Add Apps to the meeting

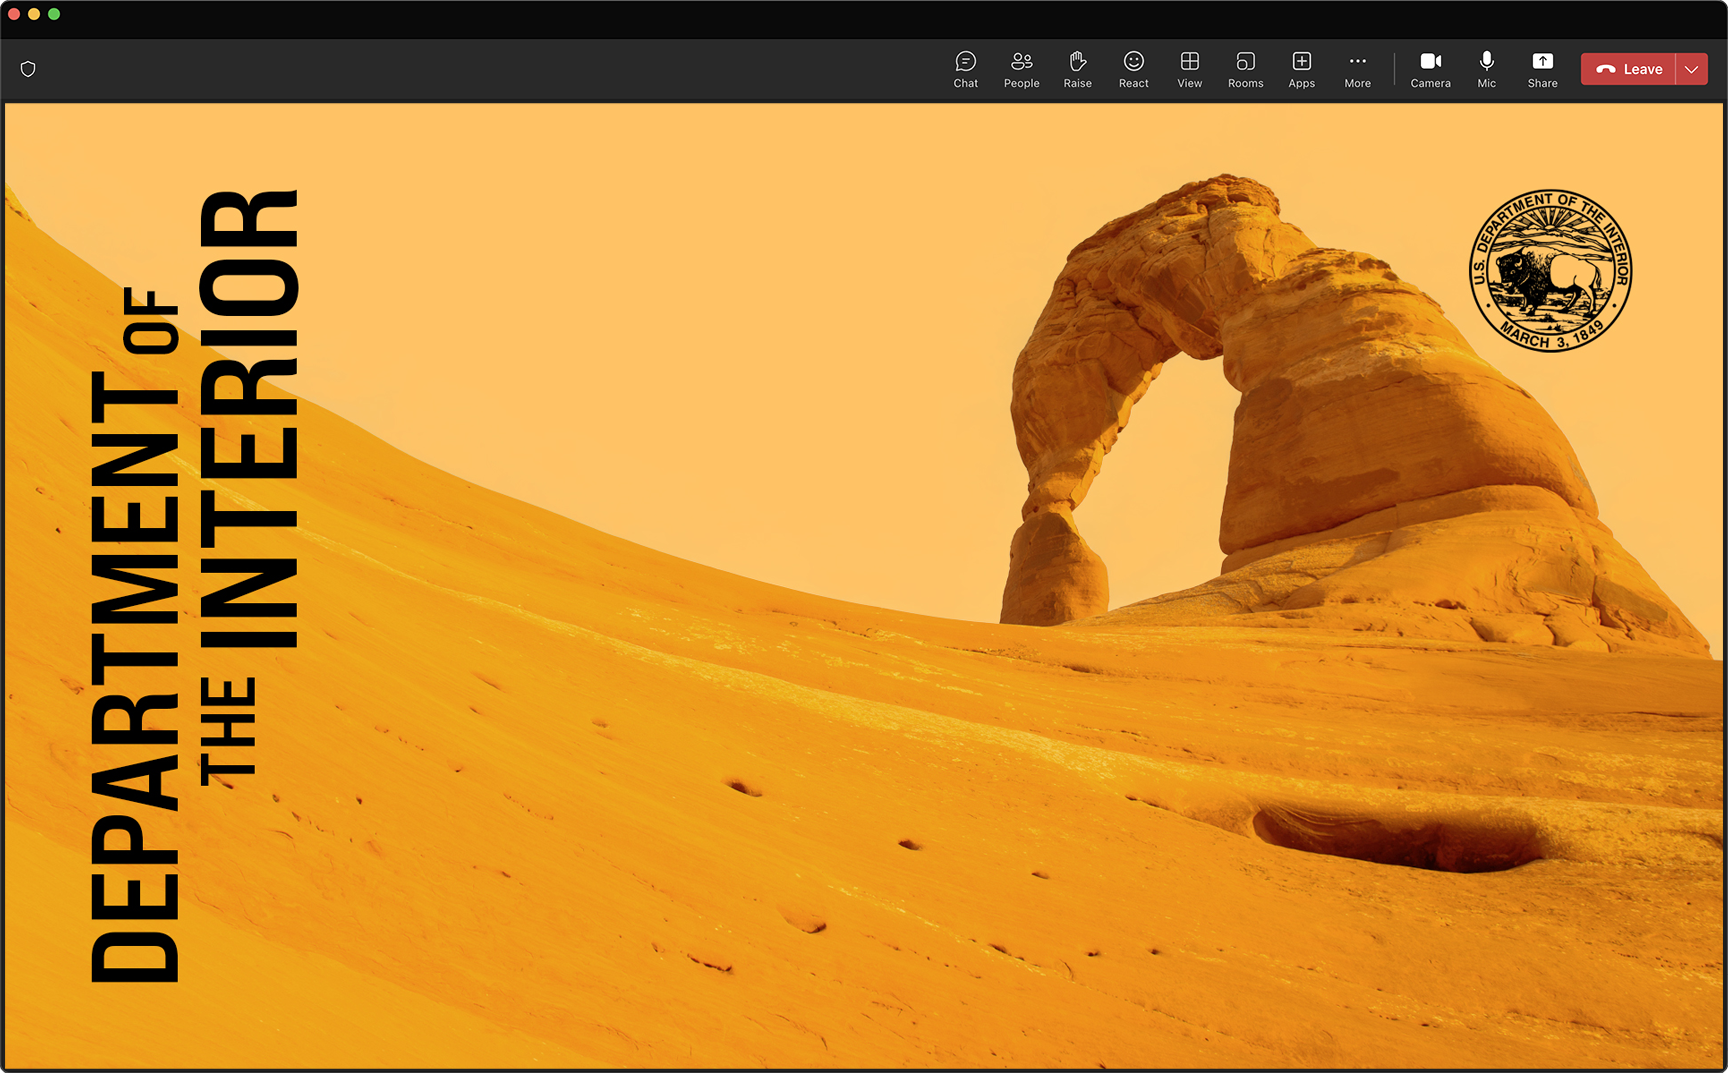[x=1301, y=69]
